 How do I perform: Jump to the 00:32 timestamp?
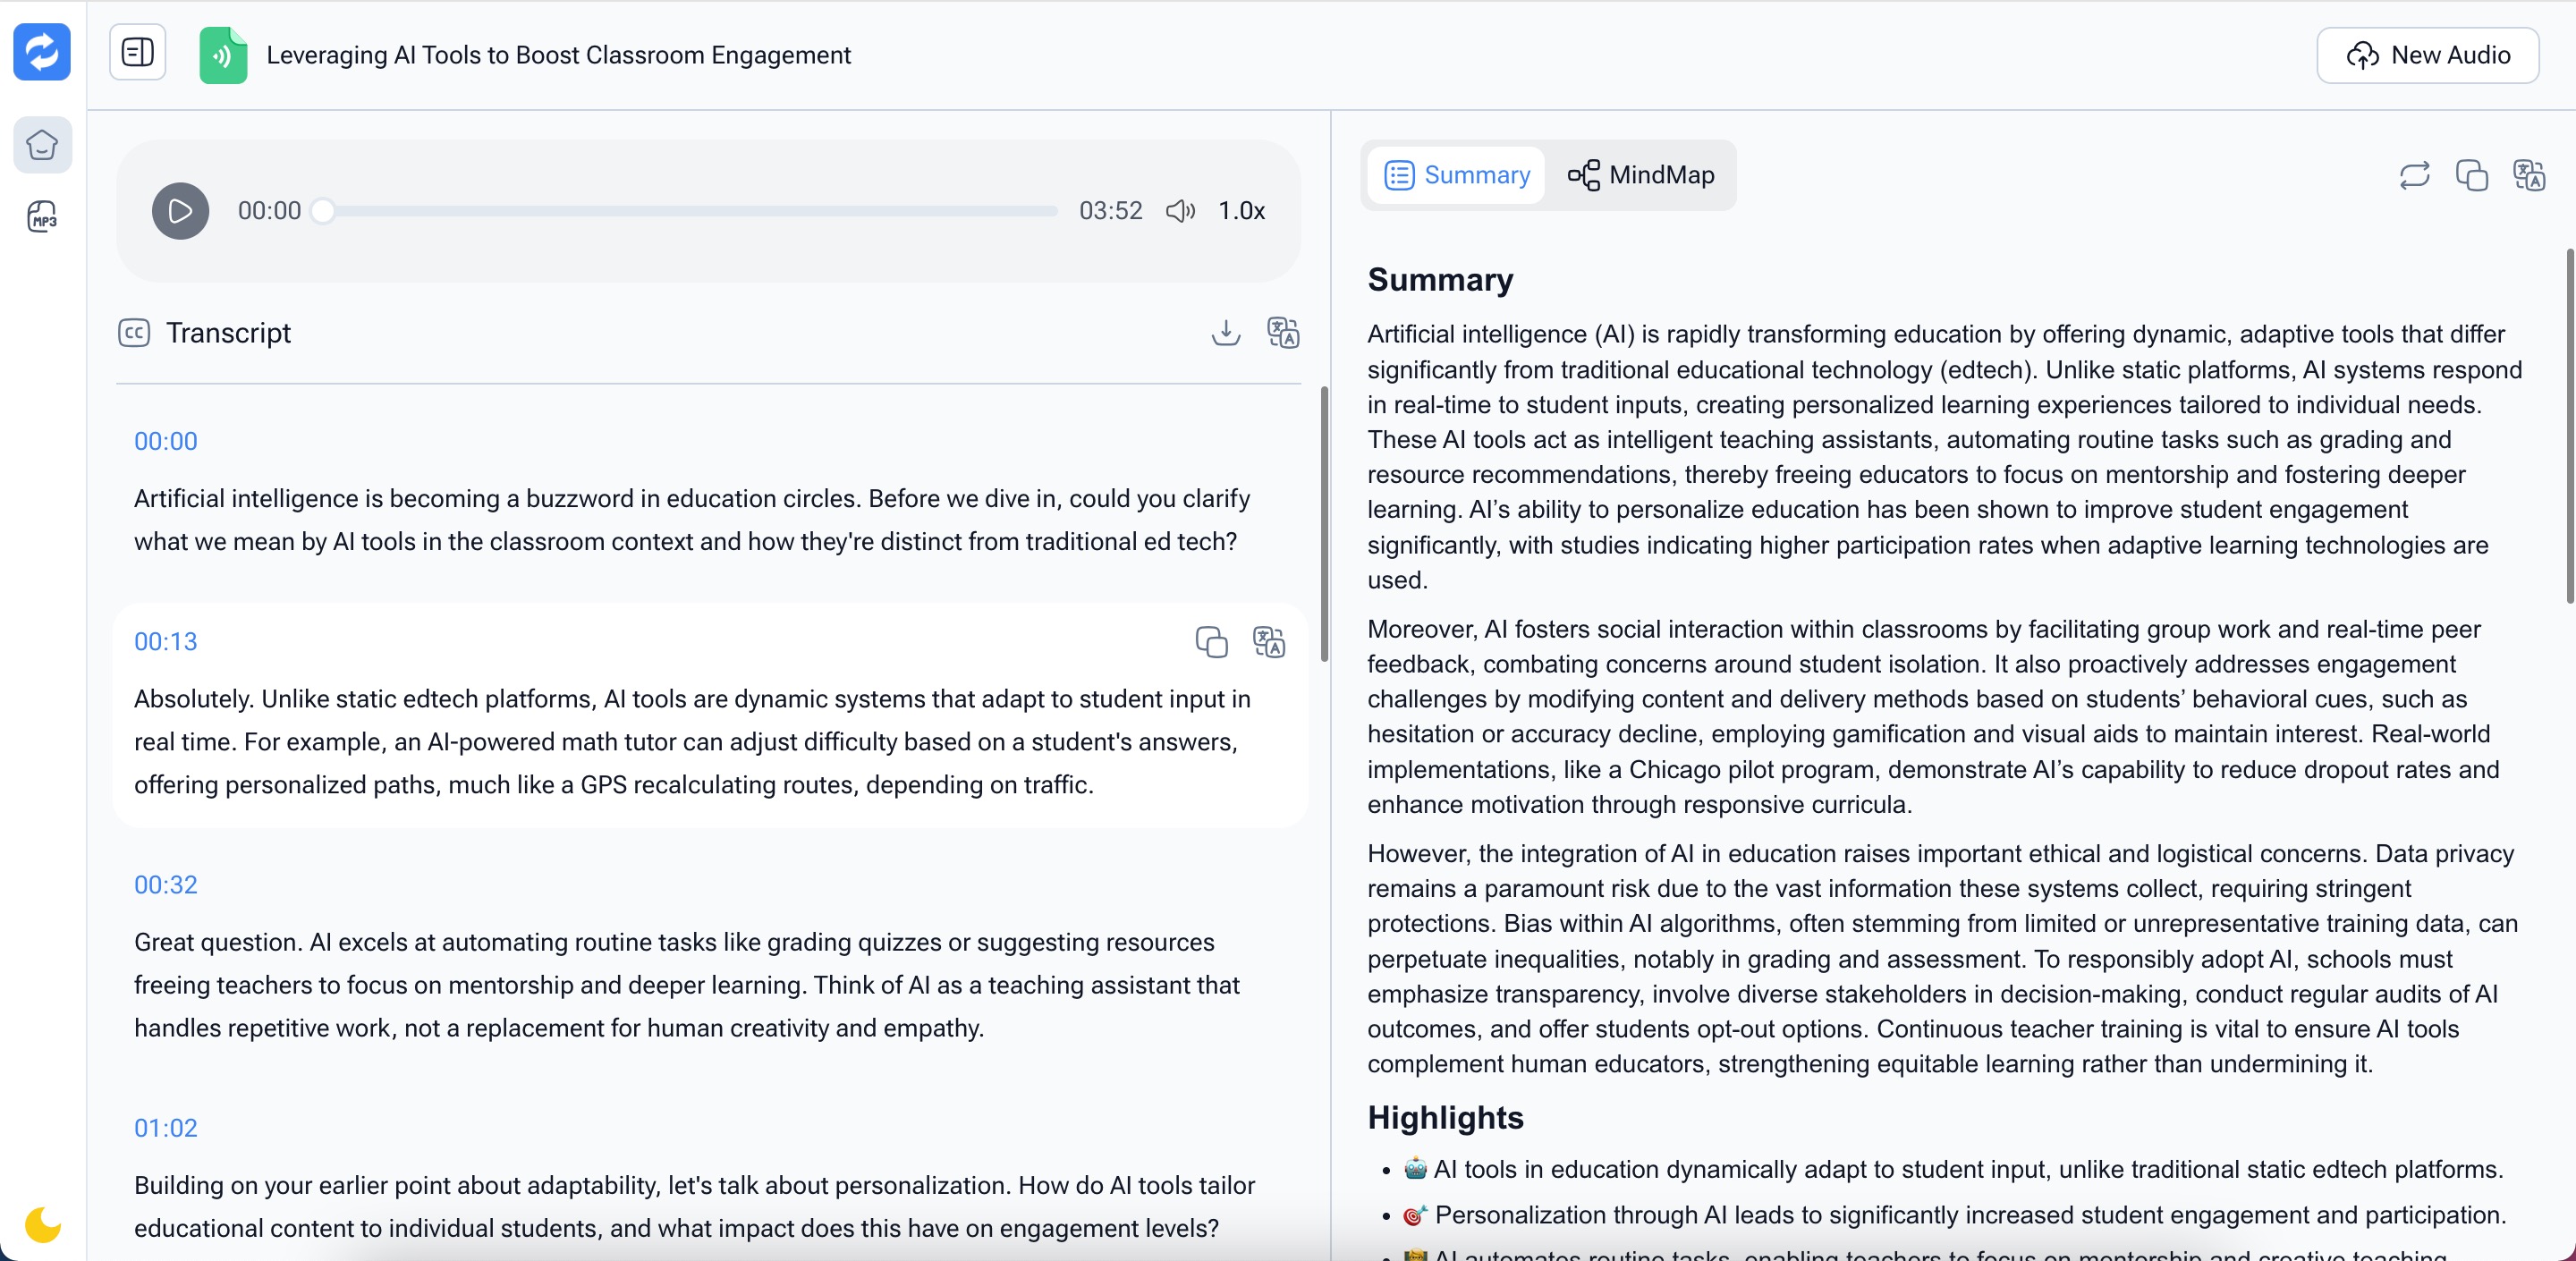(166, 885)
